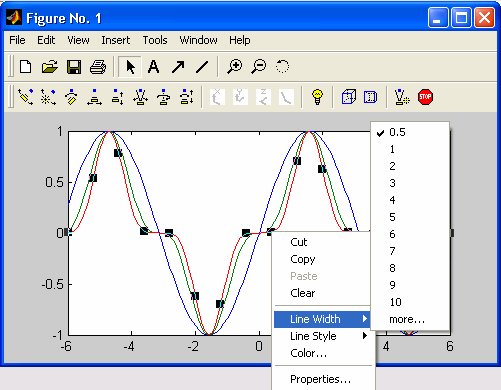
Task: Choose the Z principal axis button
Action: pyautogui.click(x=263, y=97)
